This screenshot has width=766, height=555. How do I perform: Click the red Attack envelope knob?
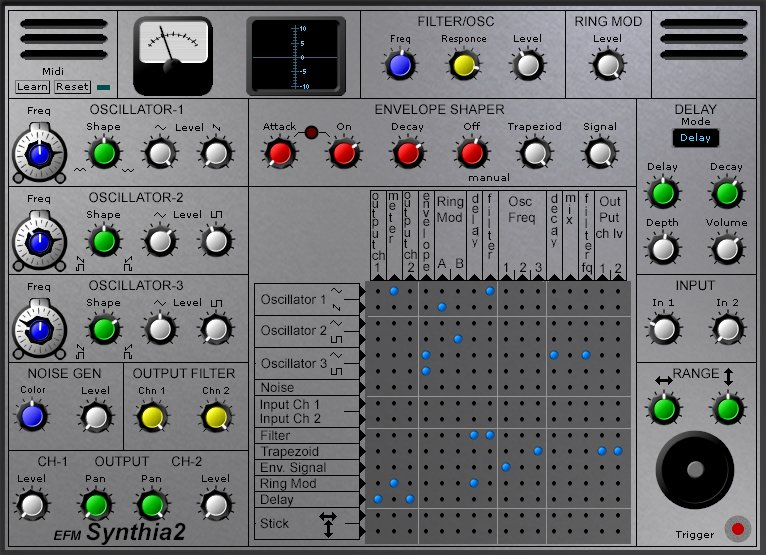tap(279, 153)
